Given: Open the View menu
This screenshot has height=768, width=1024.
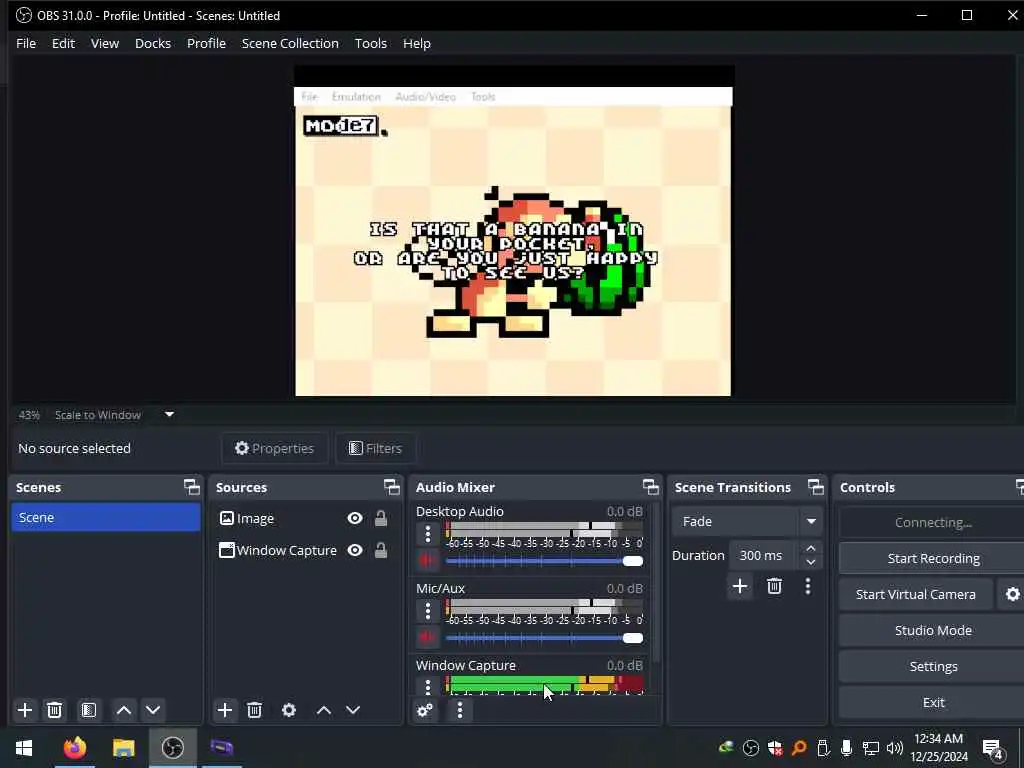Looking at the screenshot, I should coord(104,43).
